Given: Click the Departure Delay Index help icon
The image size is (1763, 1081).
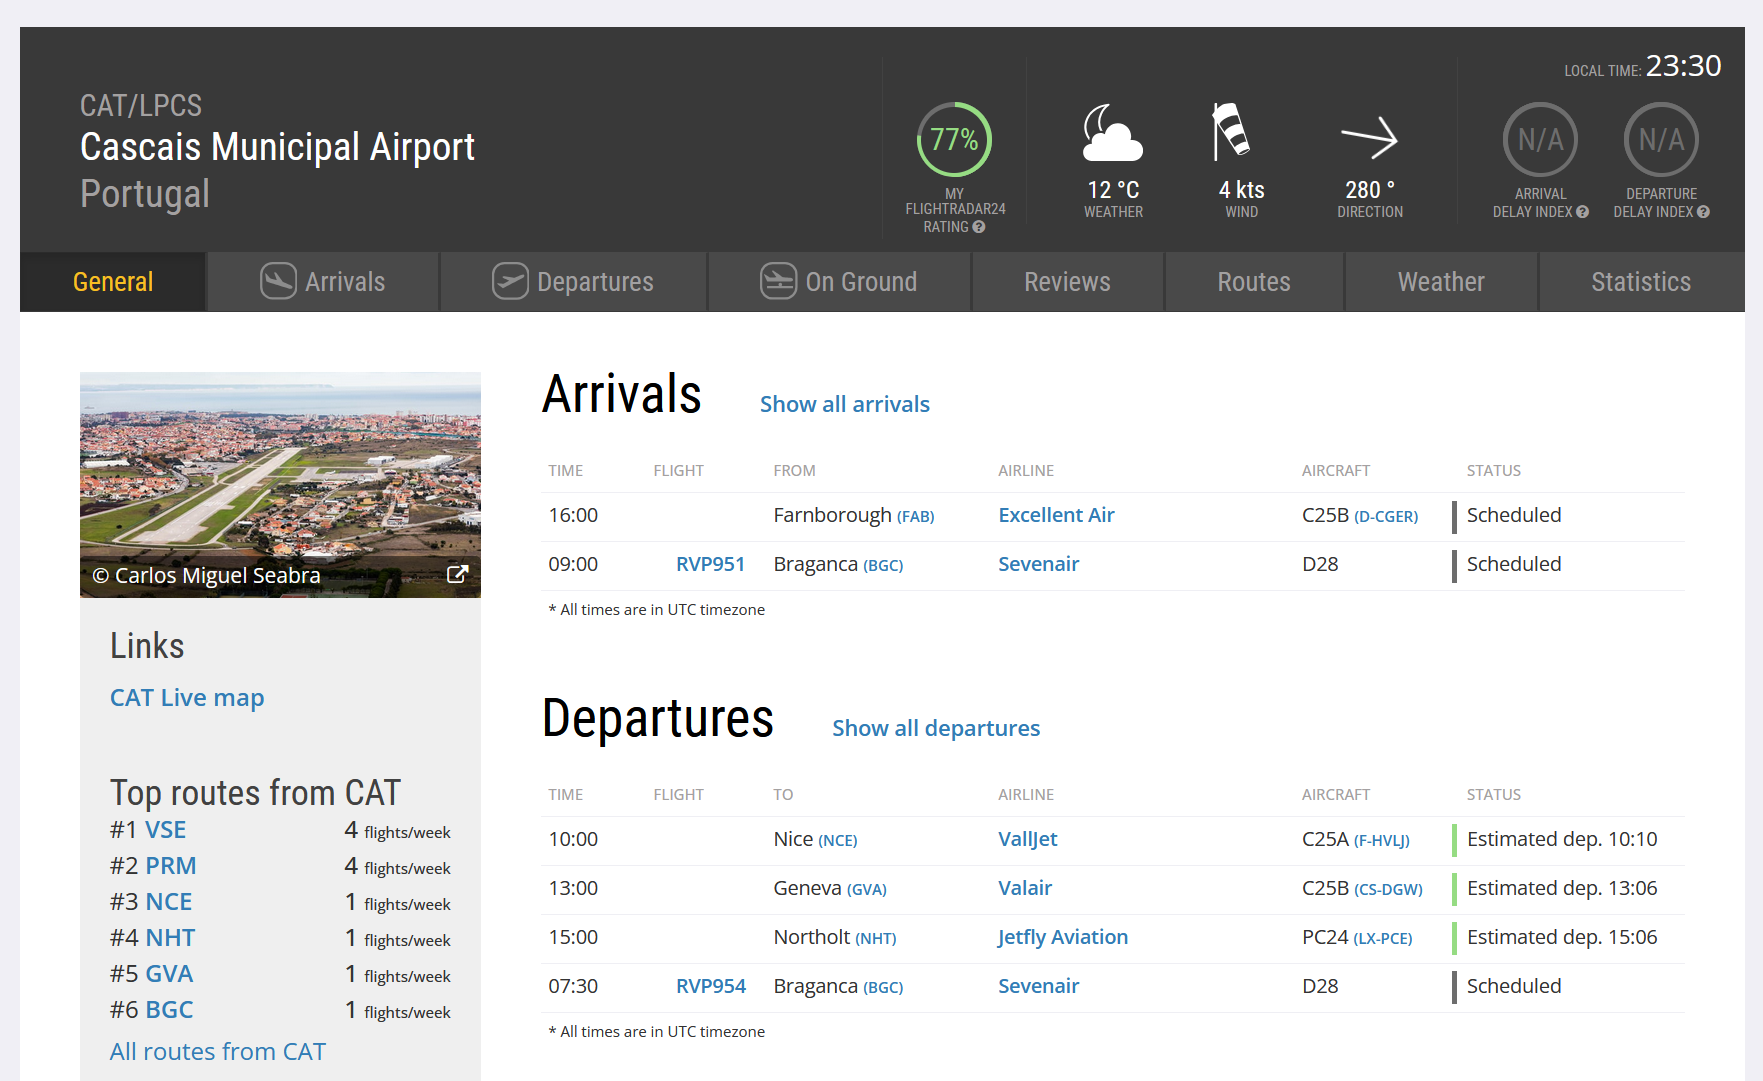Looking at the screenshot, I should coord(1703,212).
